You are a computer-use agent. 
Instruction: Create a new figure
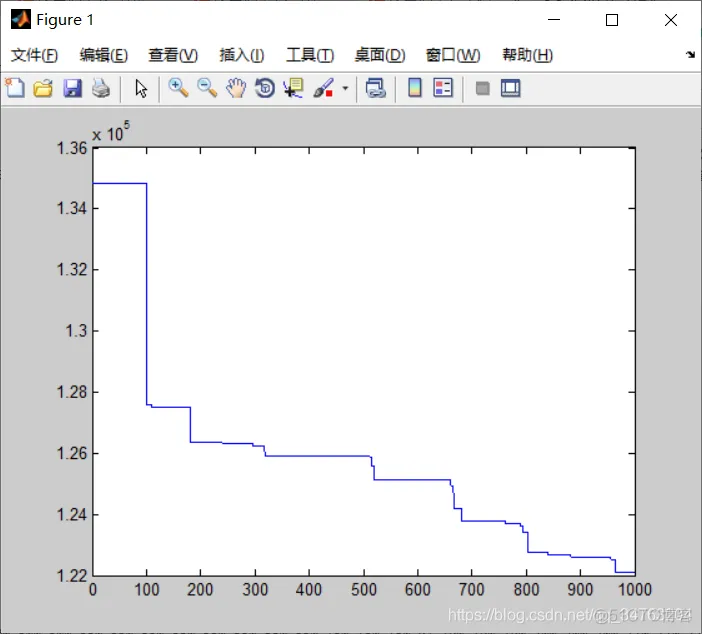click(x=15, y=88)
